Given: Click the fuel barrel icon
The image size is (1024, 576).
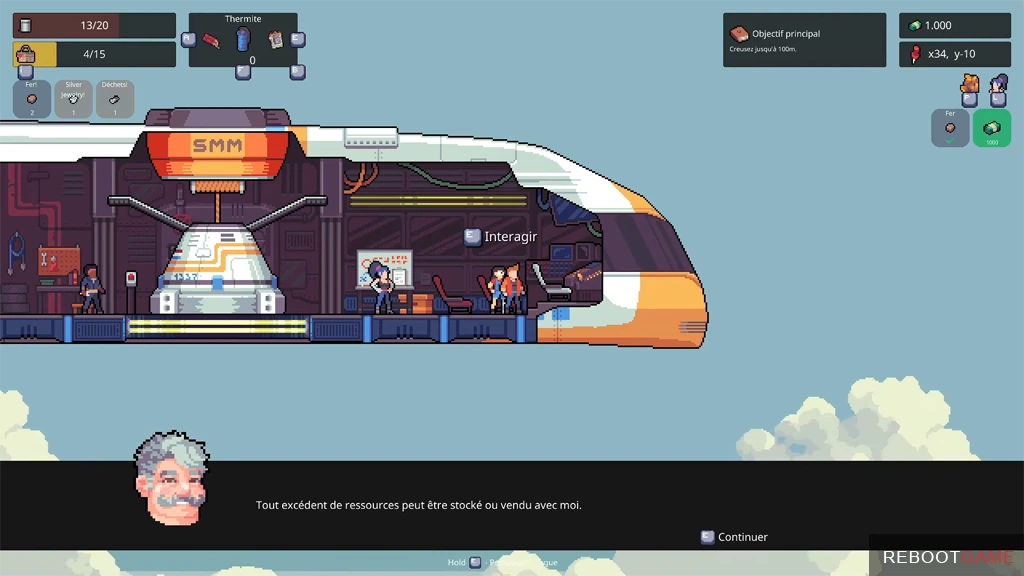Looking at the screenshot, I should tap(26, 25).
